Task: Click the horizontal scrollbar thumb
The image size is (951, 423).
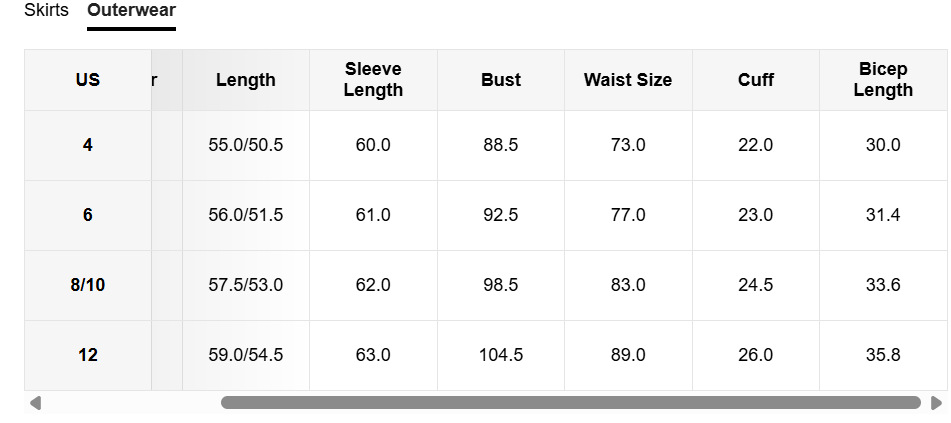Action: tap(570, 403)
